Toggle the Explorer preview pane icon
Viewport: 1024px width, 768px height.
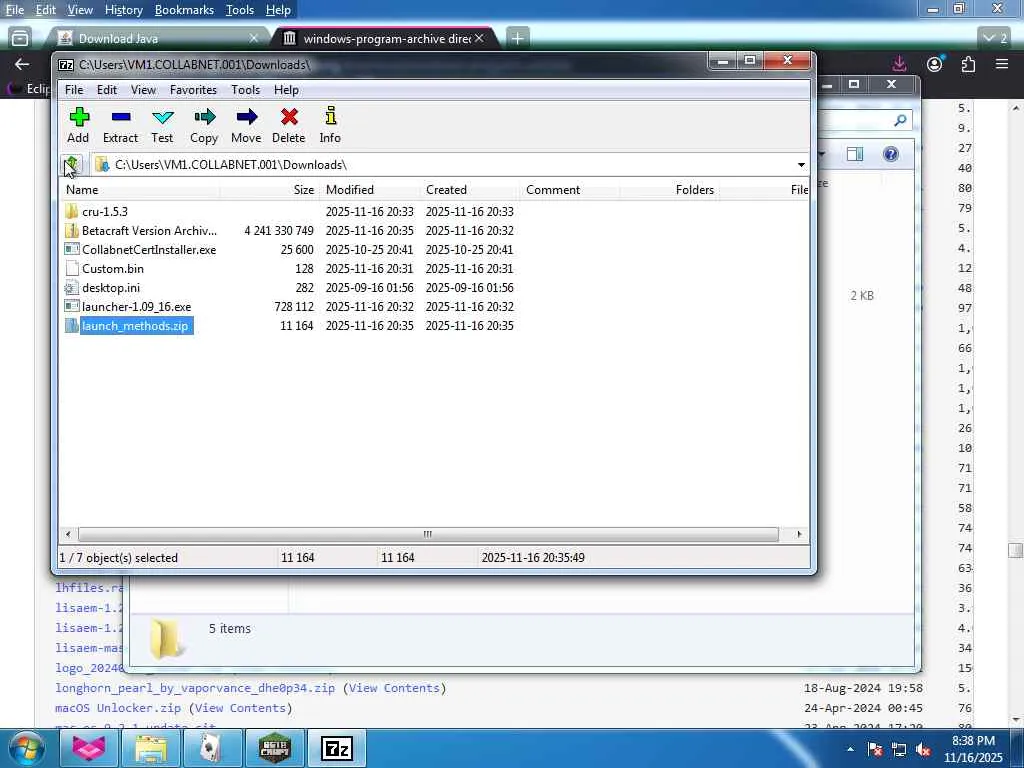click(855, 154)
